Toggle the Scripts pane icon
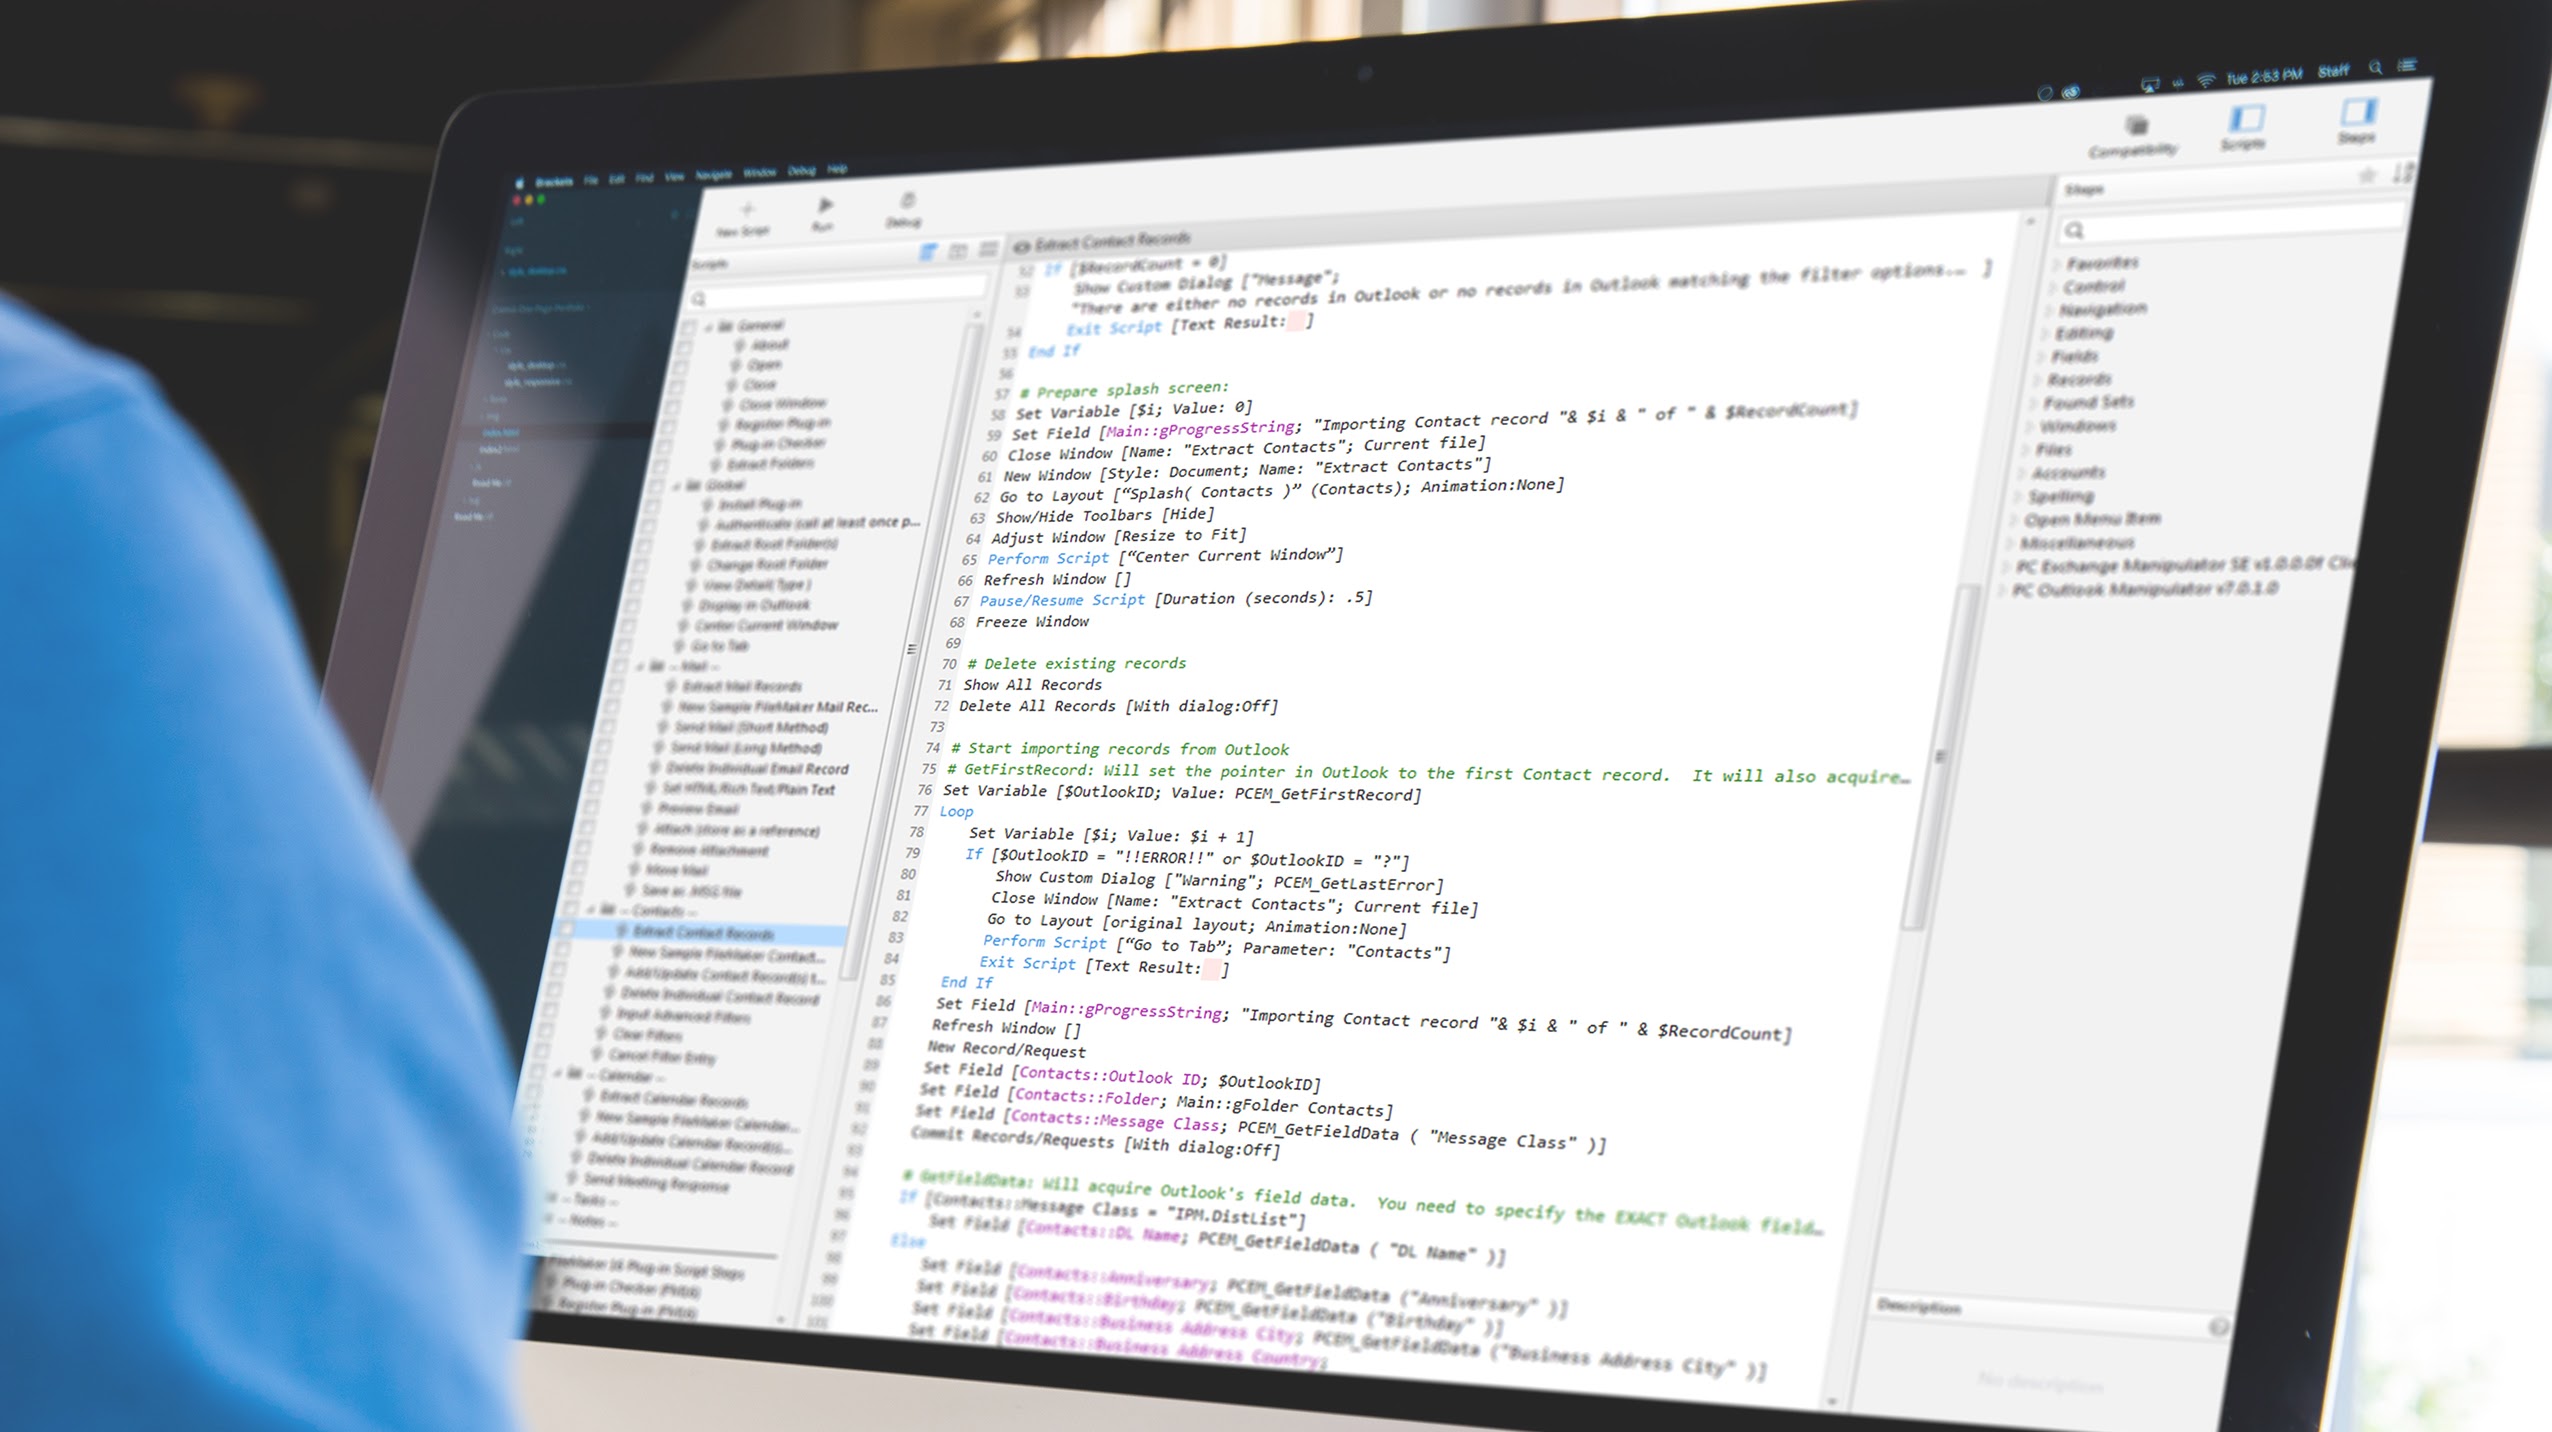The image size is (2552, 1432). [x=2246, y=120]
